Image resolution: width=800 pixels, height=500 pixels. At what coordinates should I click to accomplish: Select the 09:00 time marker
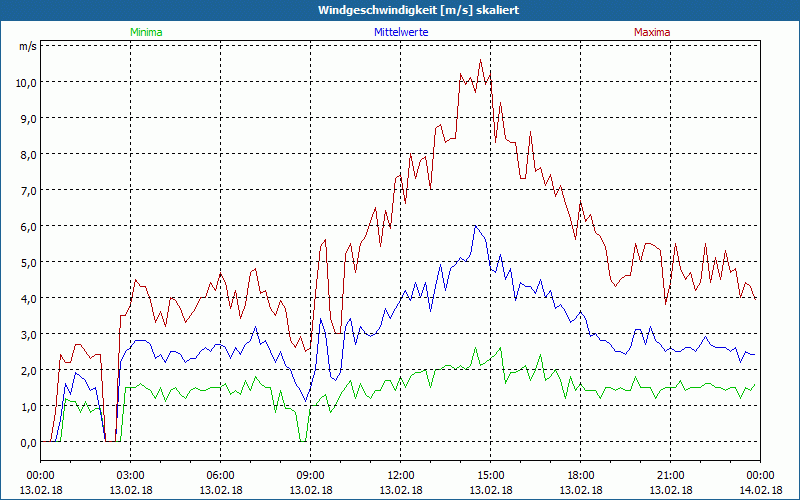(311, 475)
